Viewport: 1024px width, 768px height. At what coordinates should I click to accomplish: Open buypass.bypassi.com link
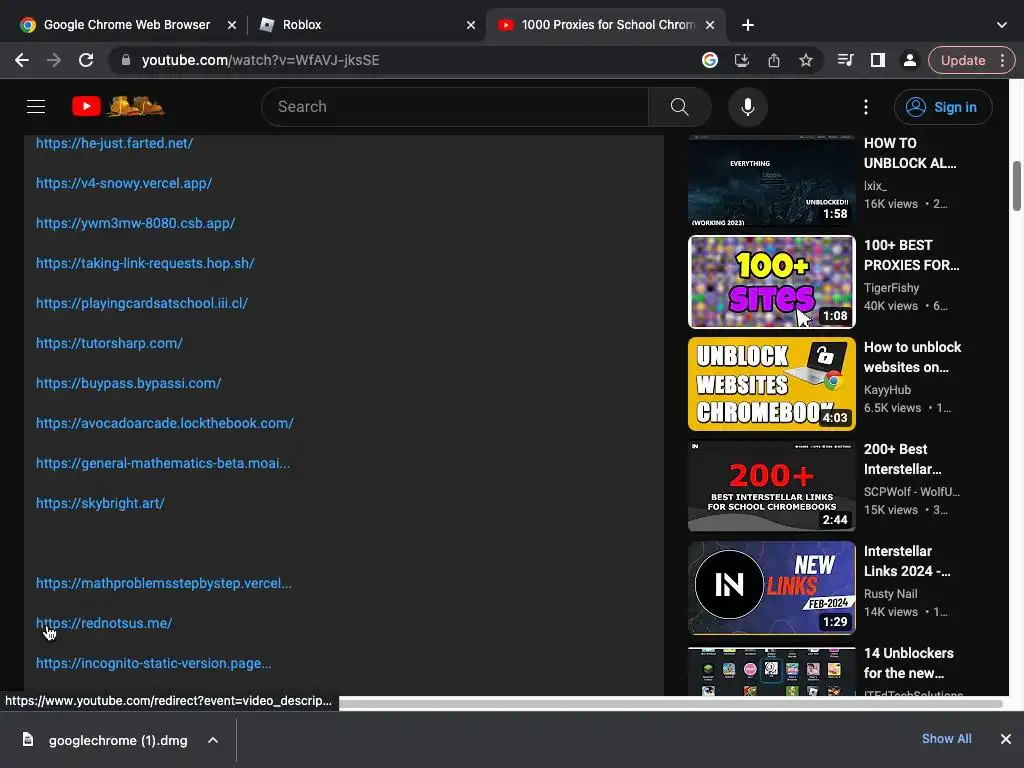coord(129,383)
